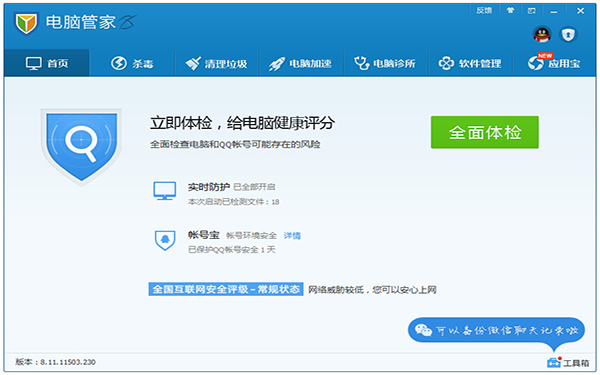Open the skin (shirt) icon in title bar
Viewport: 600px width, 375px height.
pos(510,11)
